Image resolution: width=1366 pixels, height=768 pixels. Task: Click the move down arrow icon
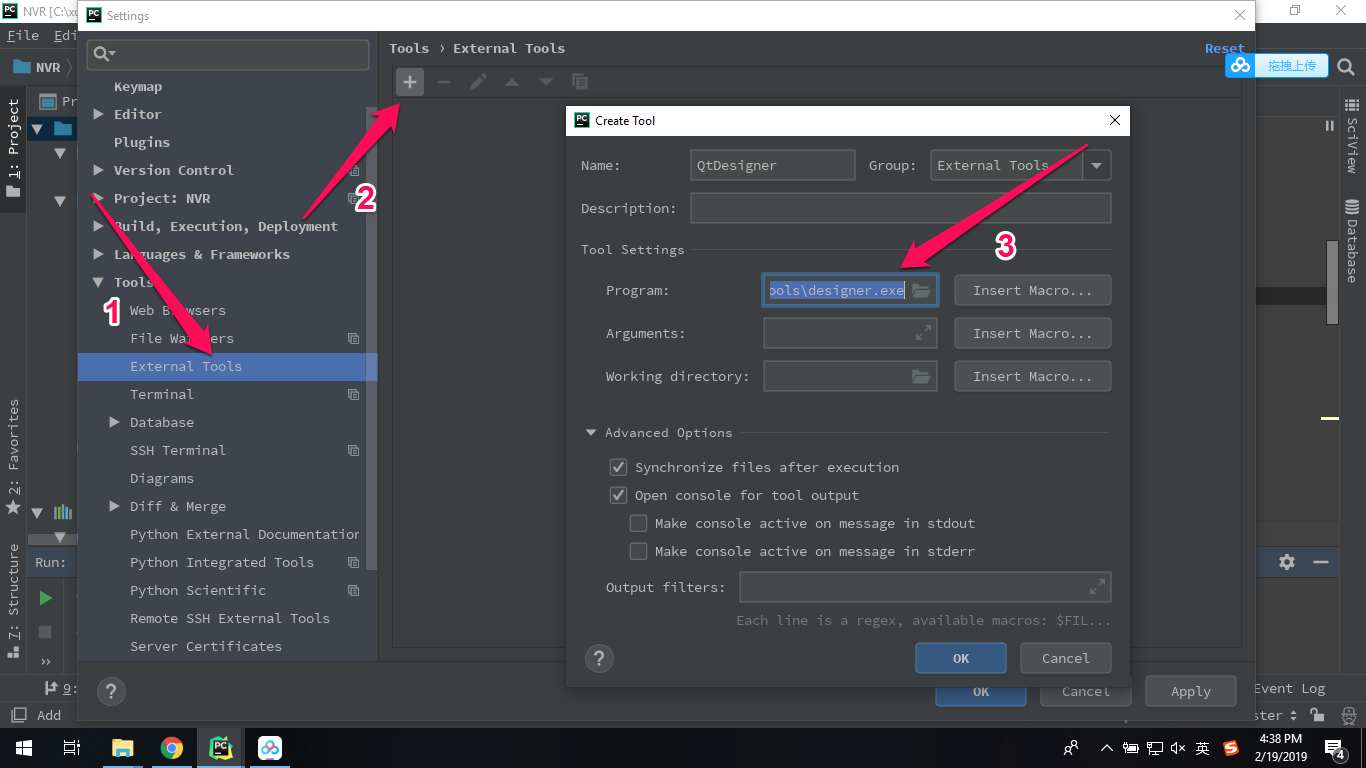(x=546, y=82)
